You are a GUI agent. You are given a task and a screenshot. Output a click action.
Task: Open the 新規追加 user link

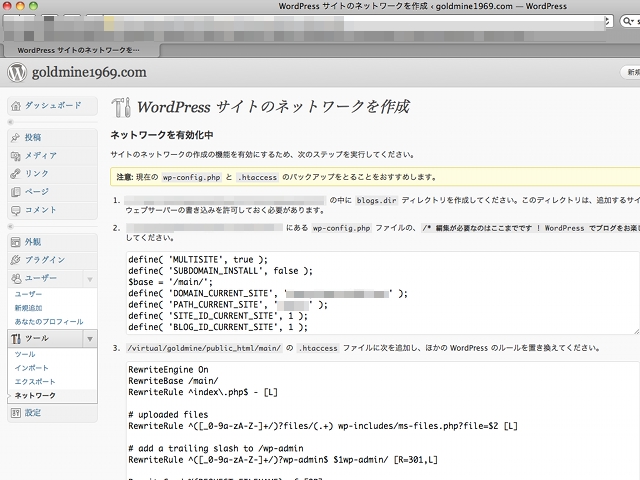point(28,308)
